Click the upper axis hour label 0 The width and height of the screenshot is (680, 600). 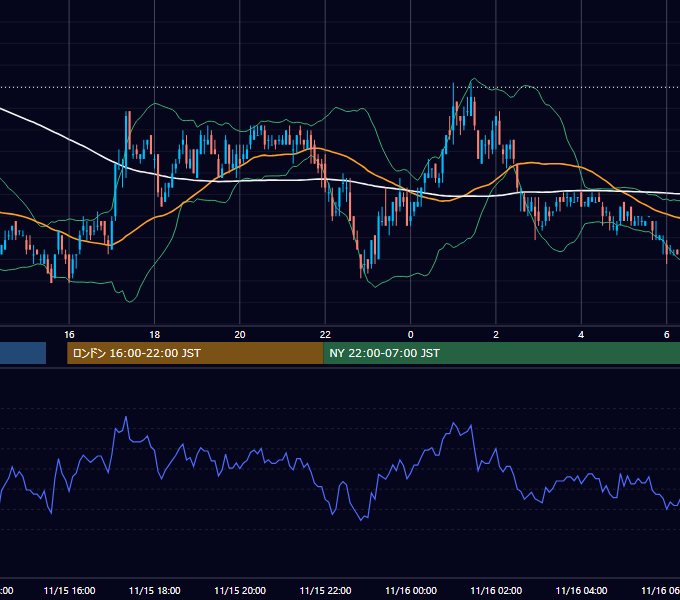point(411,335)
